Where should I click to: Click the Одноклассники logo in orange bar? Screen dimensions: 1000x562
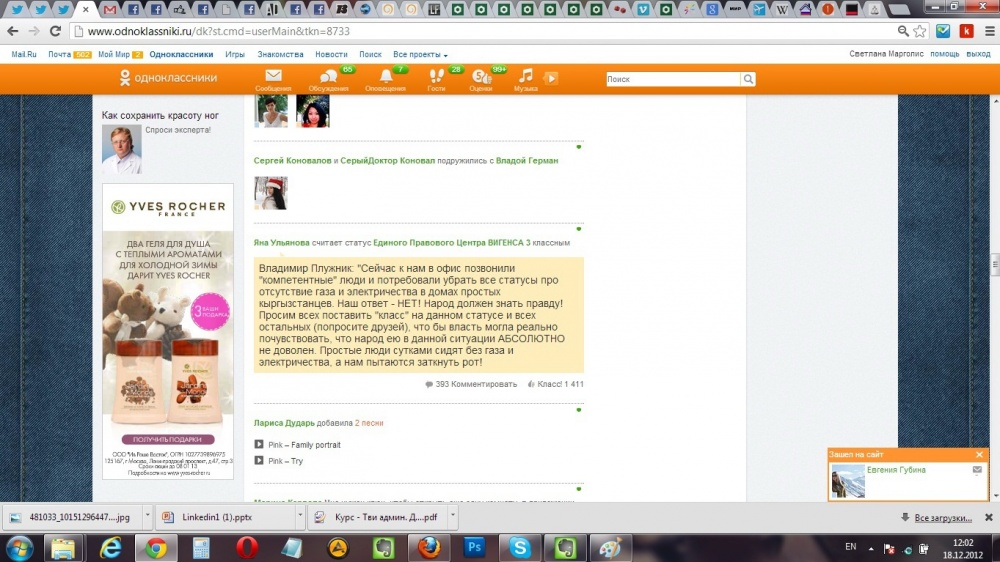tap(168, 78)
